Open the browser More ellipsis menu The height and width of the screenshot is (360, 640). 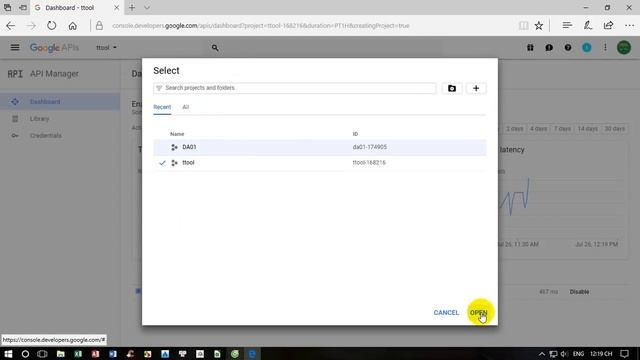pyautogui.click(x=629, y=25)
